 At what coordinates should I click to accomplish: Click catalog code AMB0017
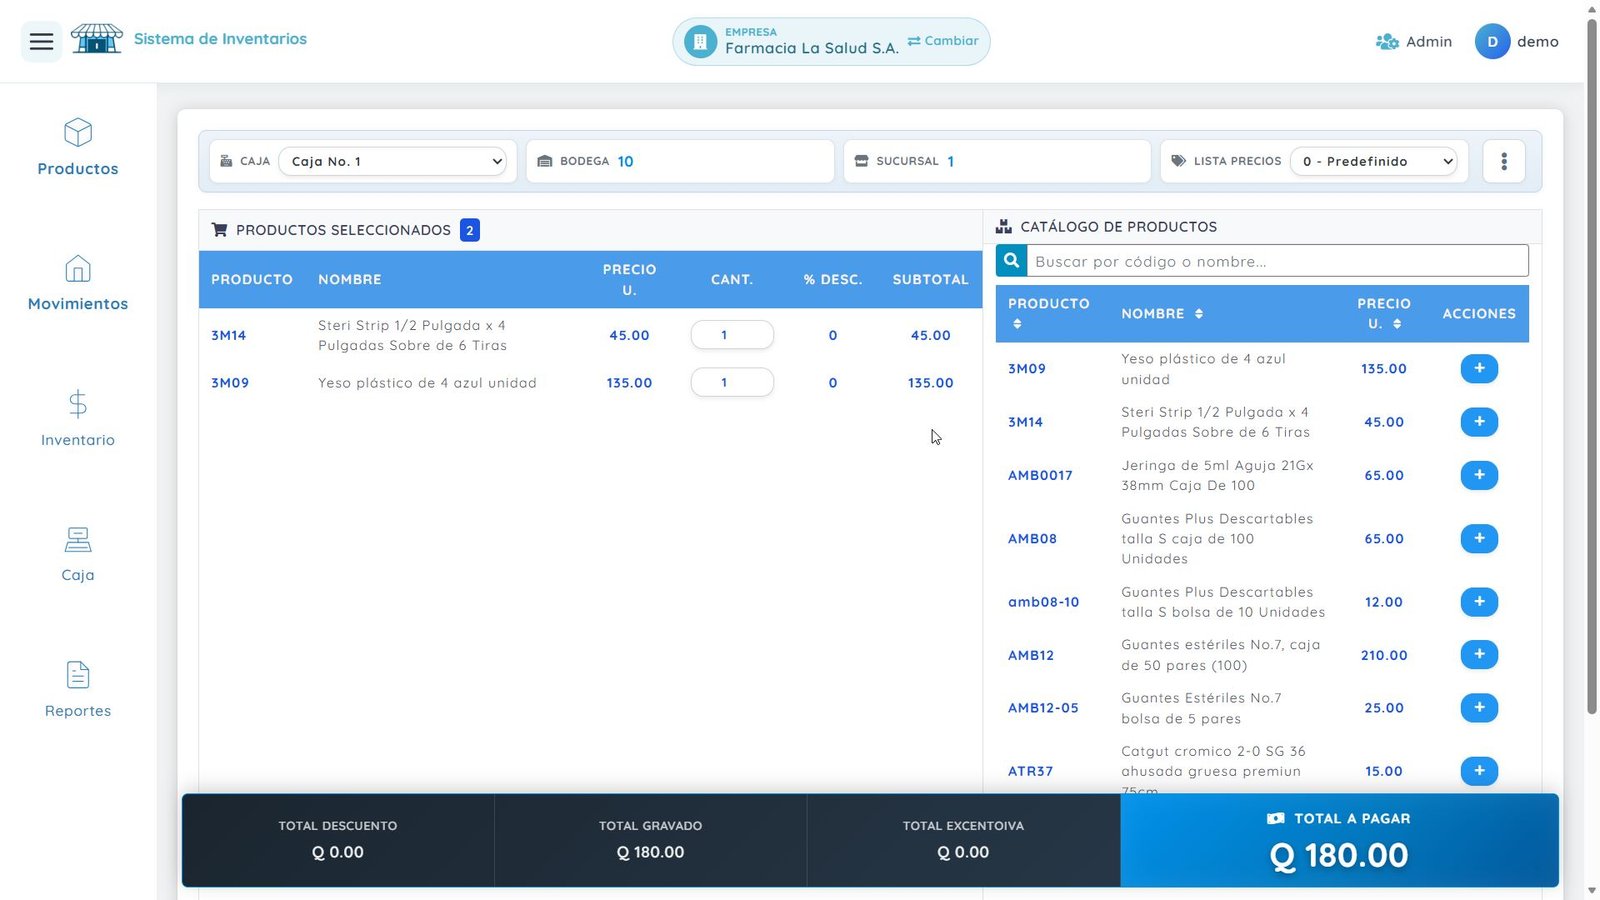pyautogui.click(x=1040, y=475)
